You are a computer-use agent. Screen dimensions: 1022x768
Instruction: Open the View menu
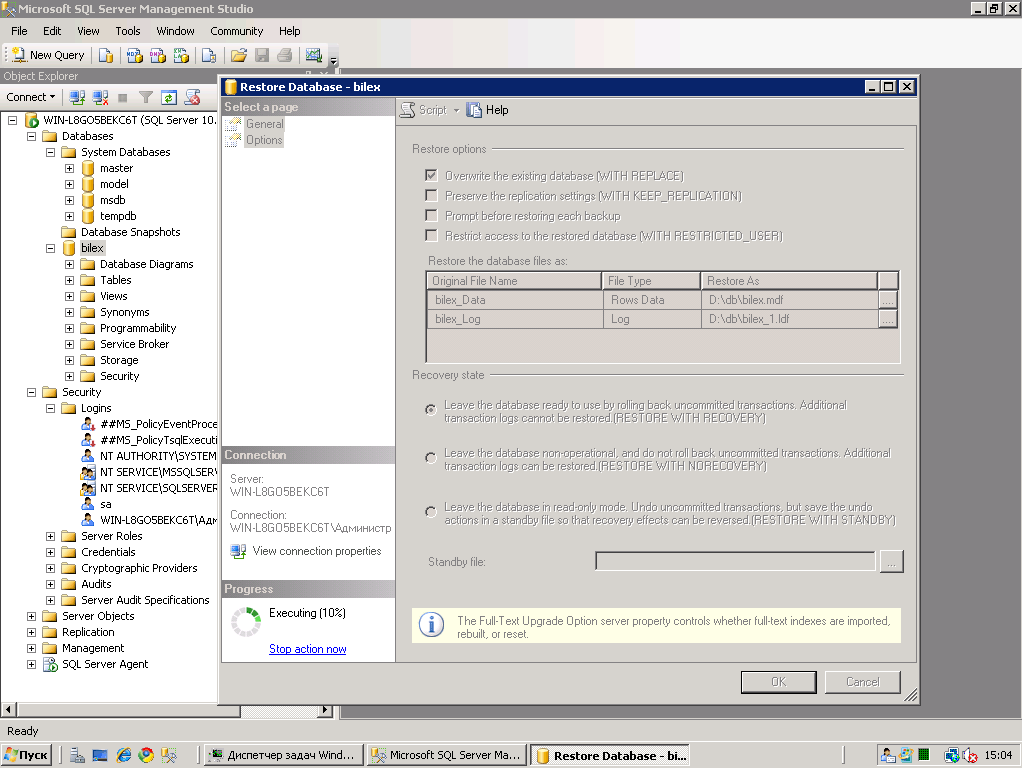[x=88, y=31]
